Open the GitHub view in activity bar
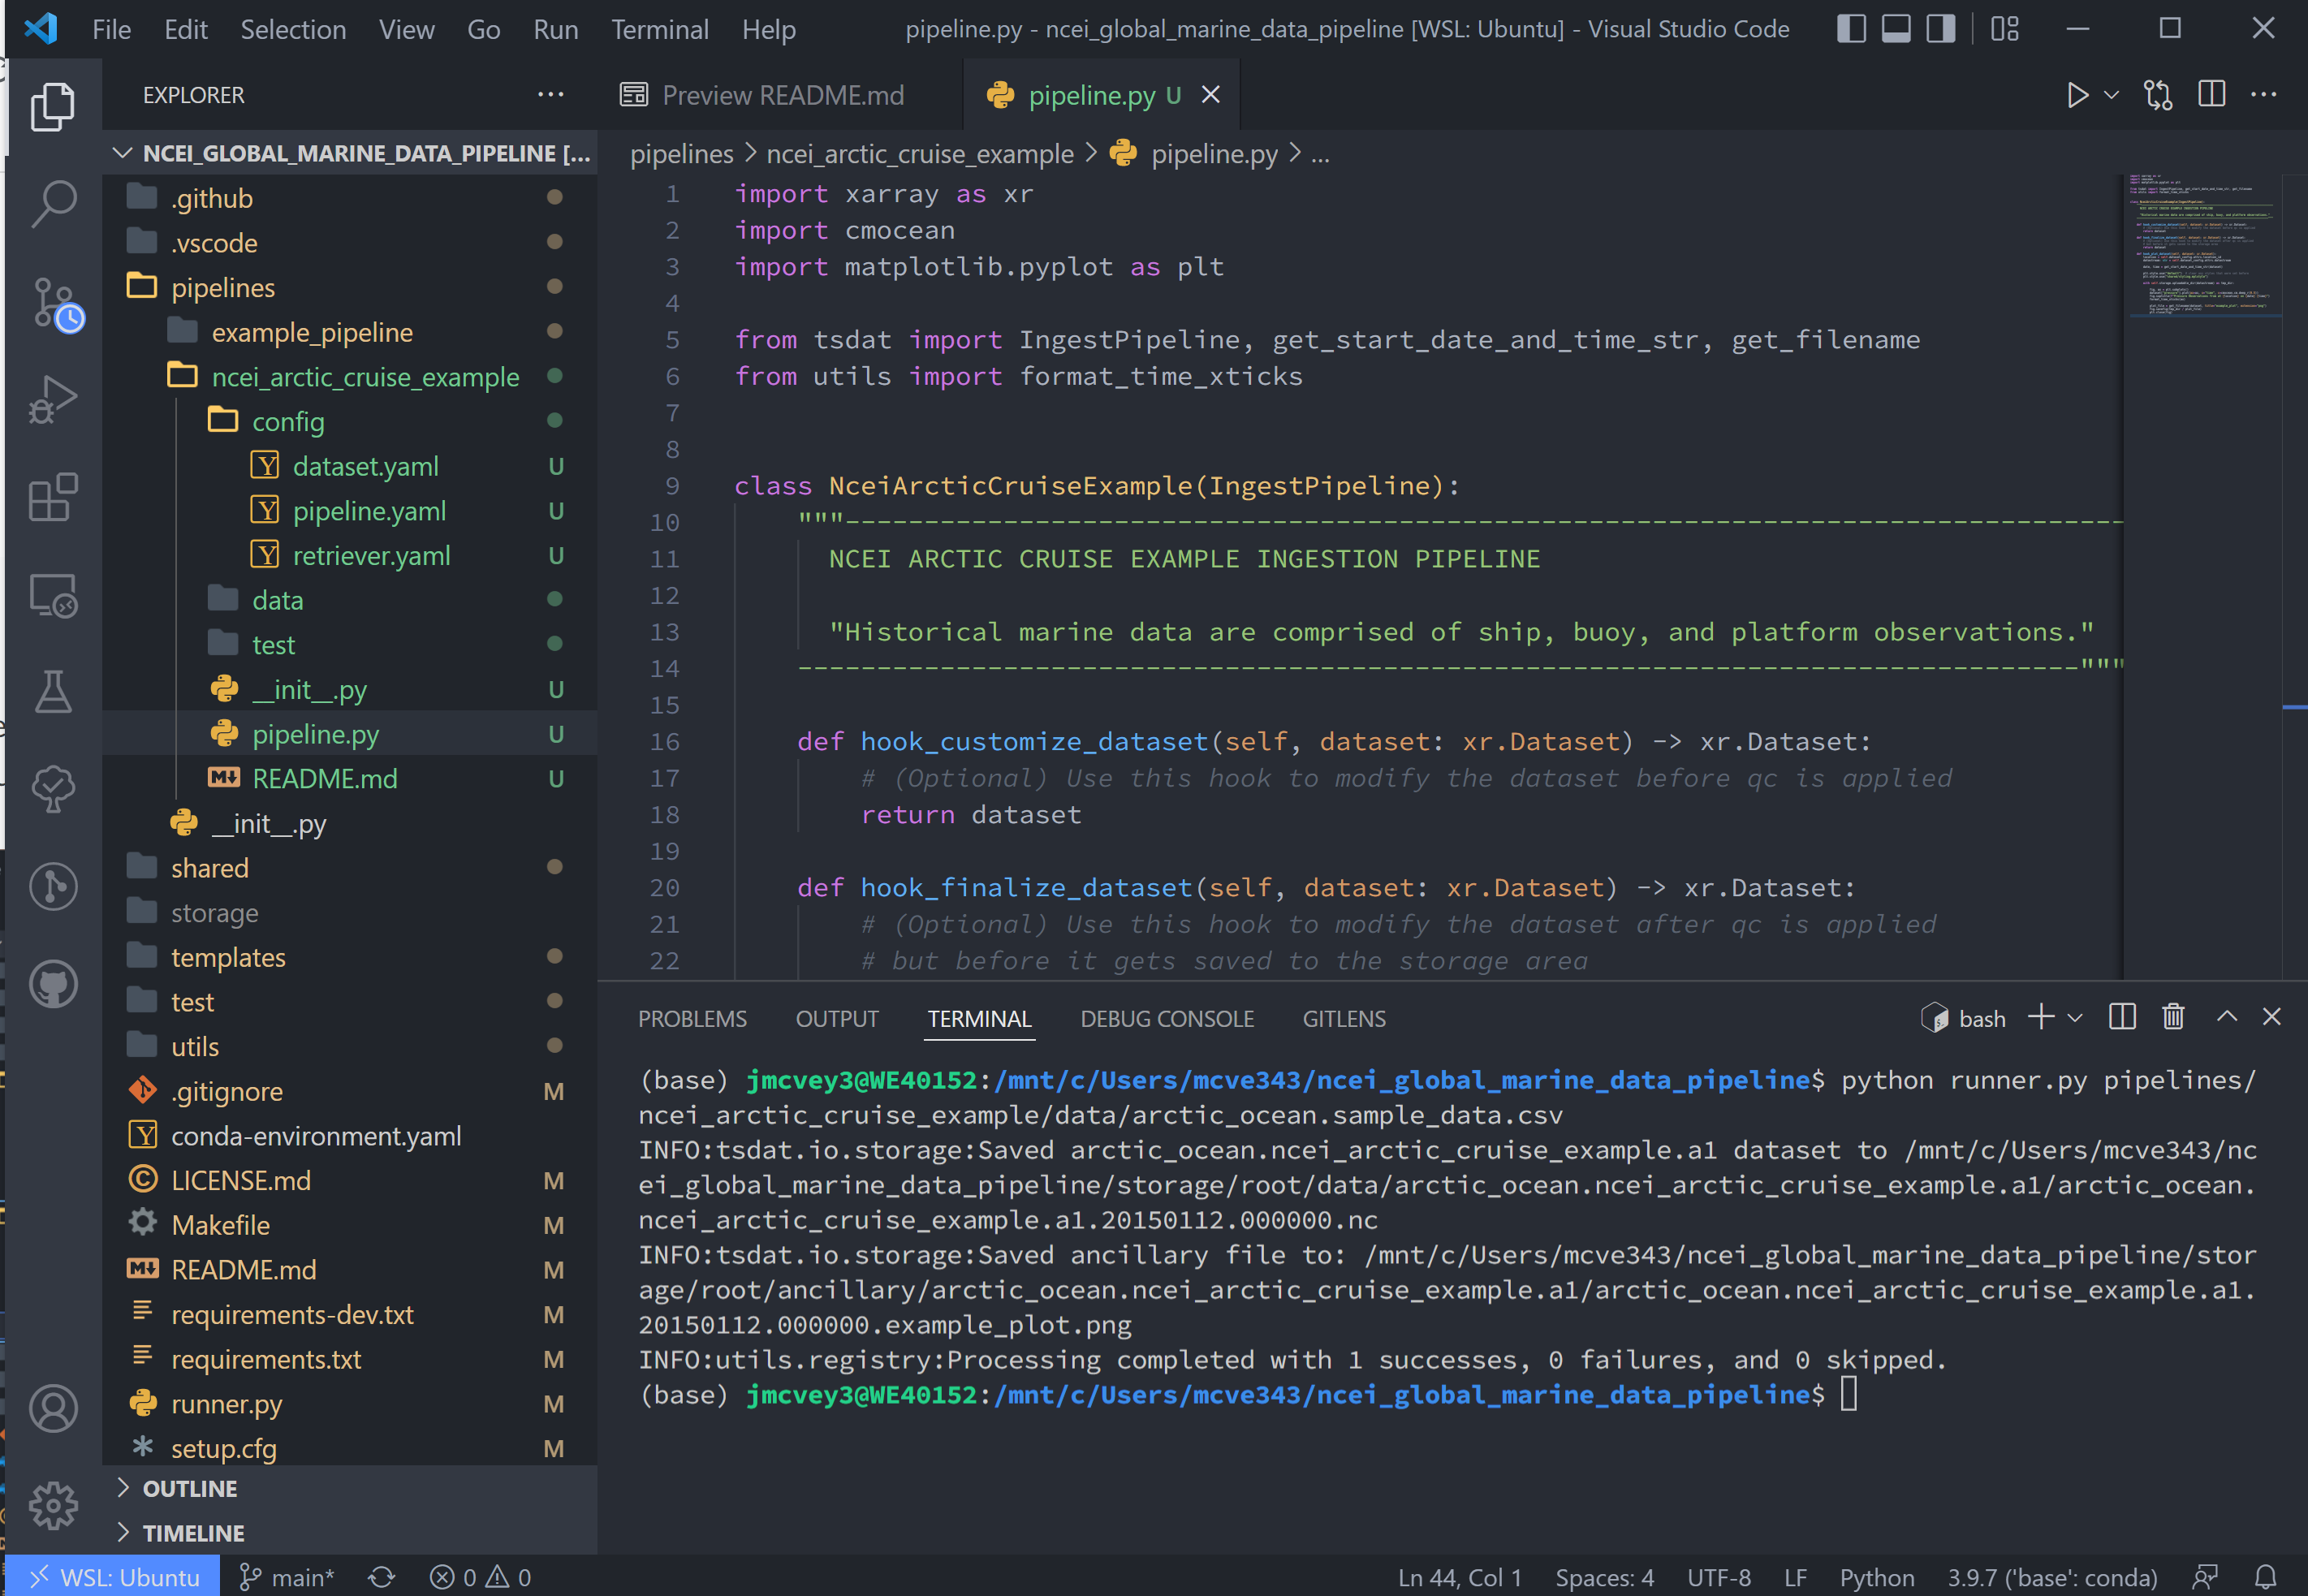Viewport: 2308px width, 1596px height. (x=53, y=984)
